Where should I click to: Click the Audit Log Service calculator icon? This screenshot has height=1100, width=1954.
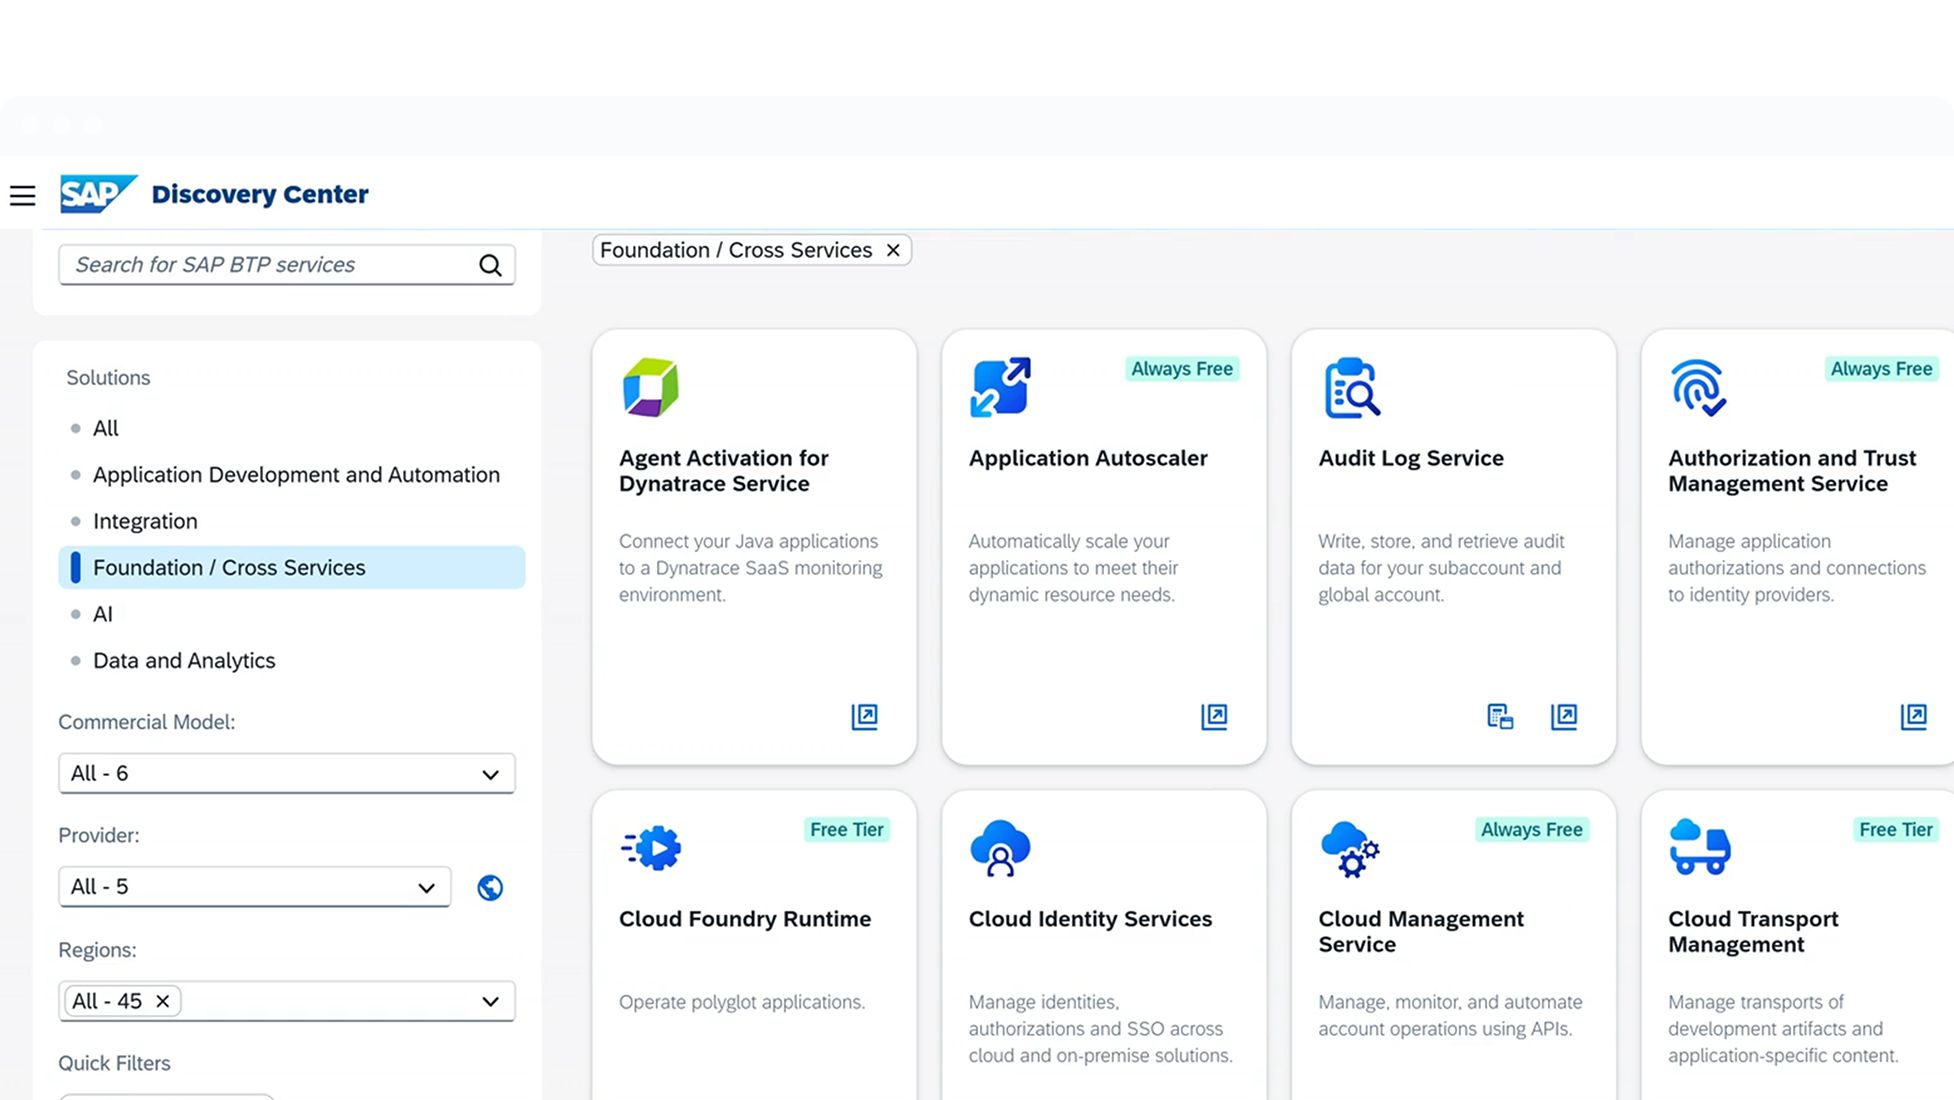pyautogui.click(x=1500, y=716)
